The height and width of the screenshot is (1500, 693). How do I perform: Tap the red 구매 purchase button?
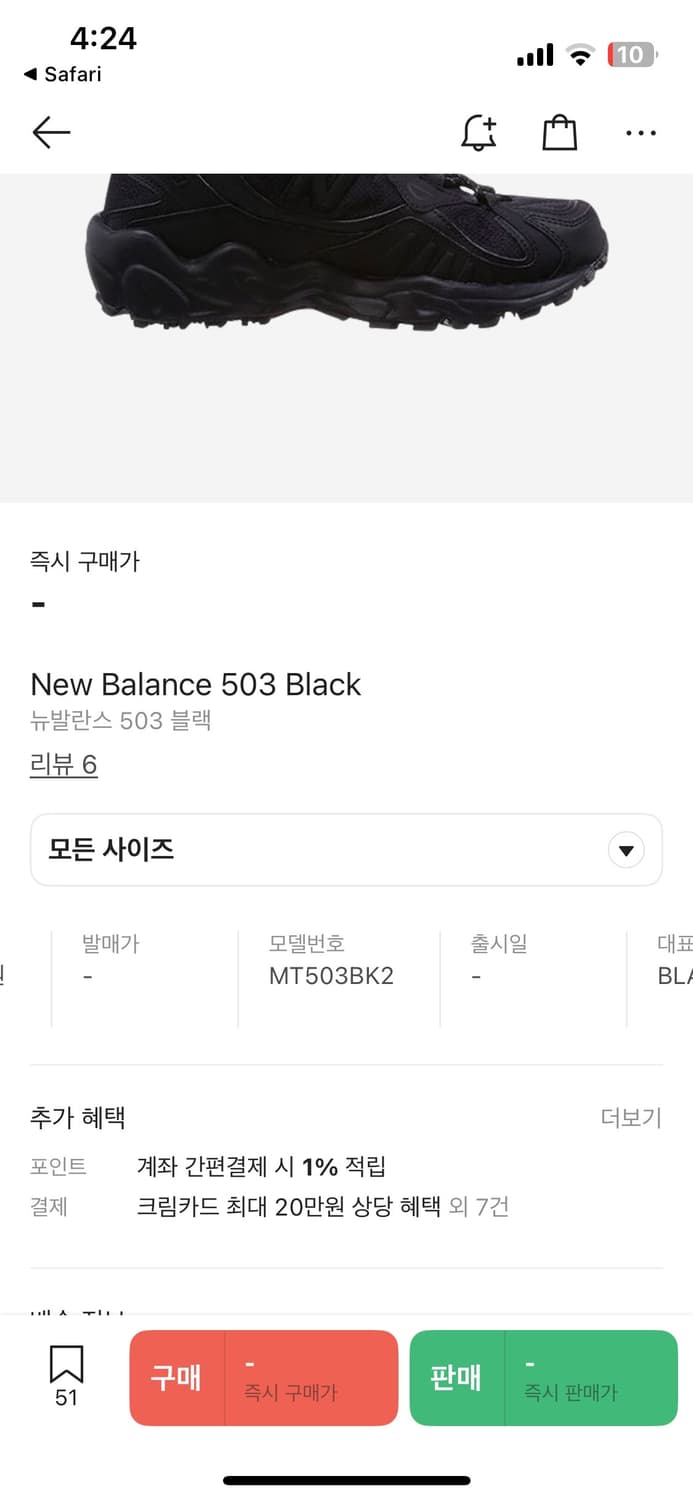(263, 1377)
